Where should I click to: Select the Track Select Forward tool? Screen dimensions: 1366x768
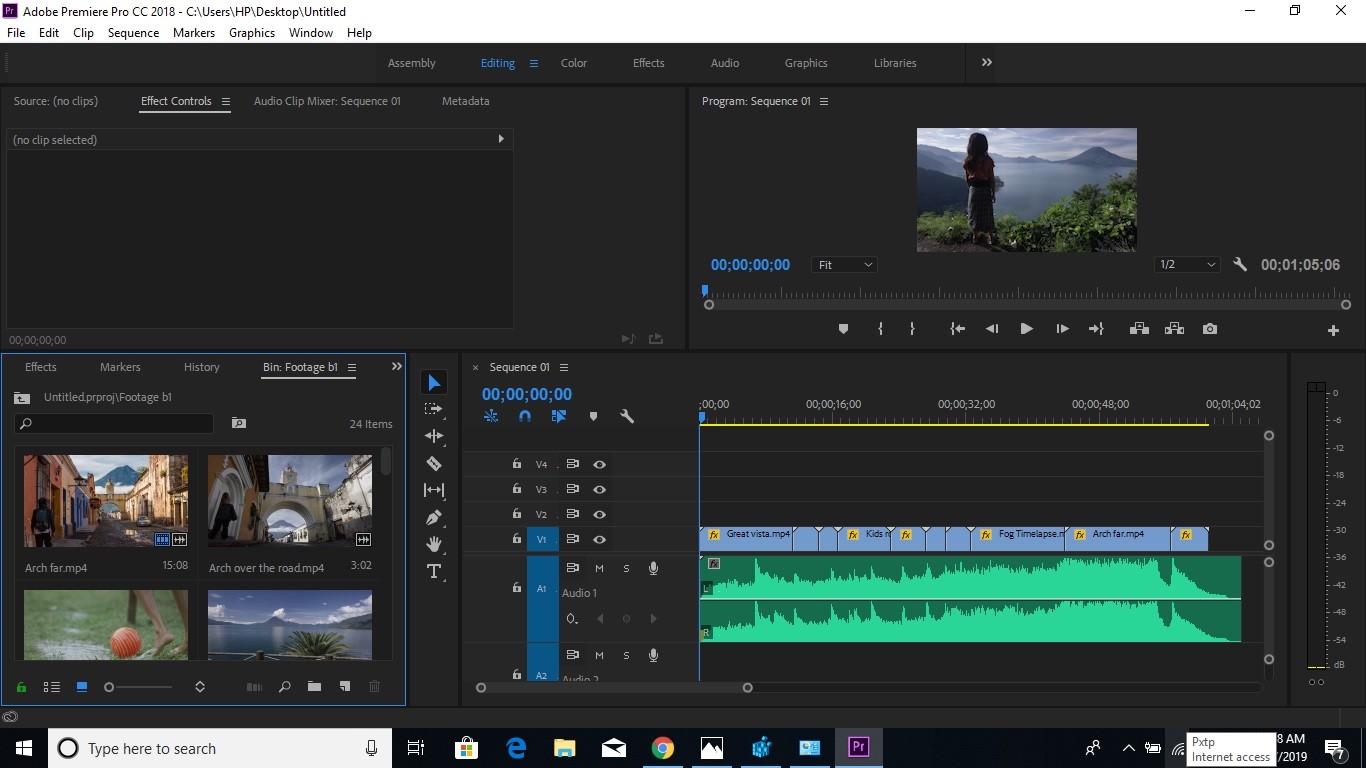pos(434,409)
